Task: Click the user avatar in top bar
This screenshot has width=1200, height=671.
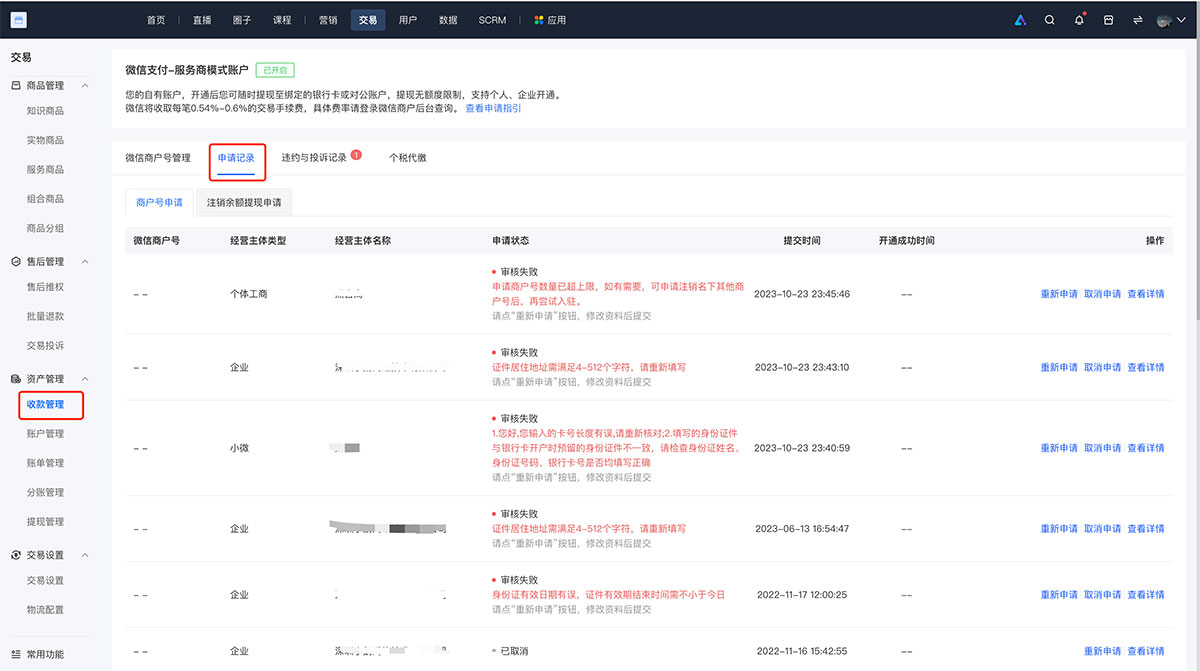Action: [x=1163, y=20]
